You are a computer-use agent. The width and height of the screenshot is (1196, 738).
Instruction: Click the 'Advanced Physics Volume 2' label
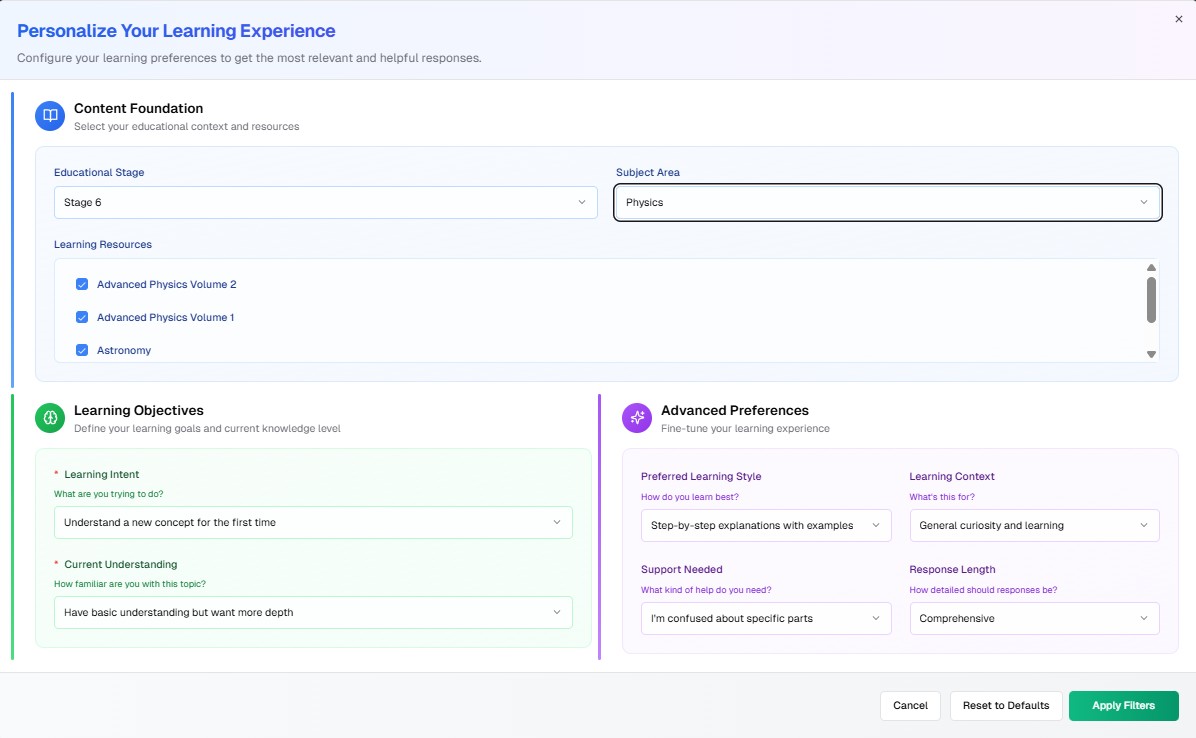166,284
